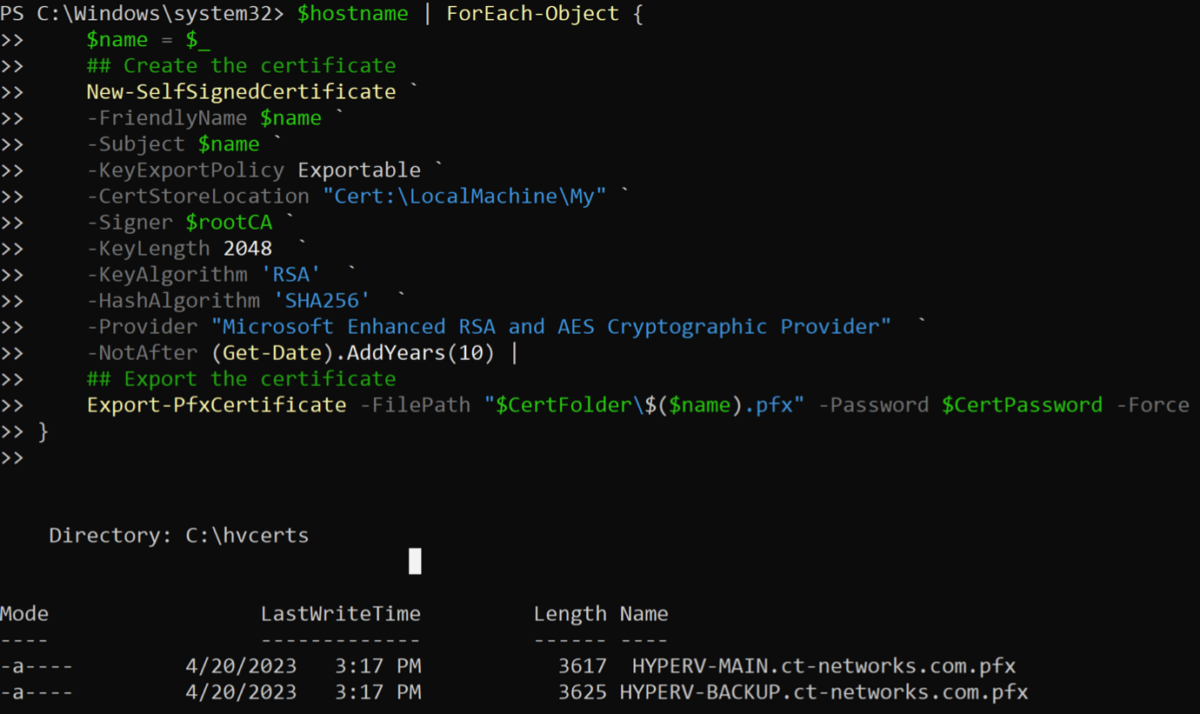
Task: Select the Directory: C:\hvcerts path
Action: tap(180, 534)
